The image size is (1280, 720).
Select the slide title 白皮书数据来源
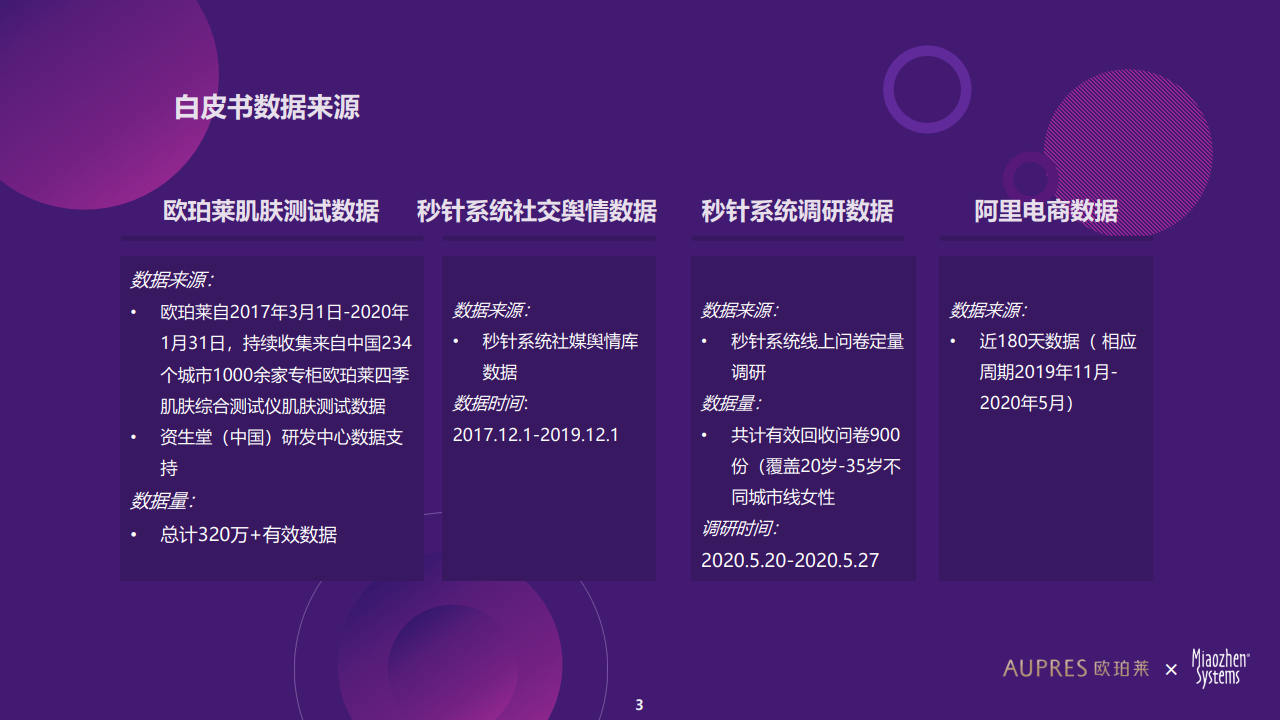267,107
